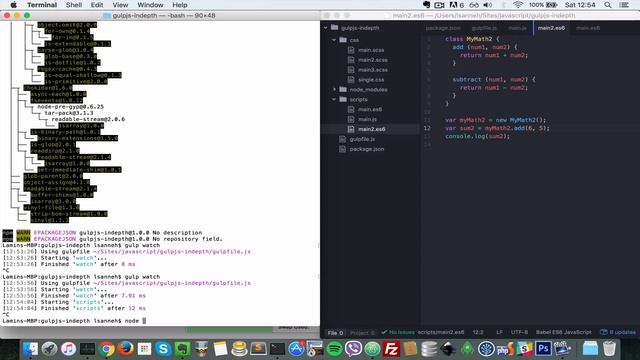This screenshot has width=640, height=360.
Task: Open Launchpad rocket icon in dock
Action: (x=49, y=349)
